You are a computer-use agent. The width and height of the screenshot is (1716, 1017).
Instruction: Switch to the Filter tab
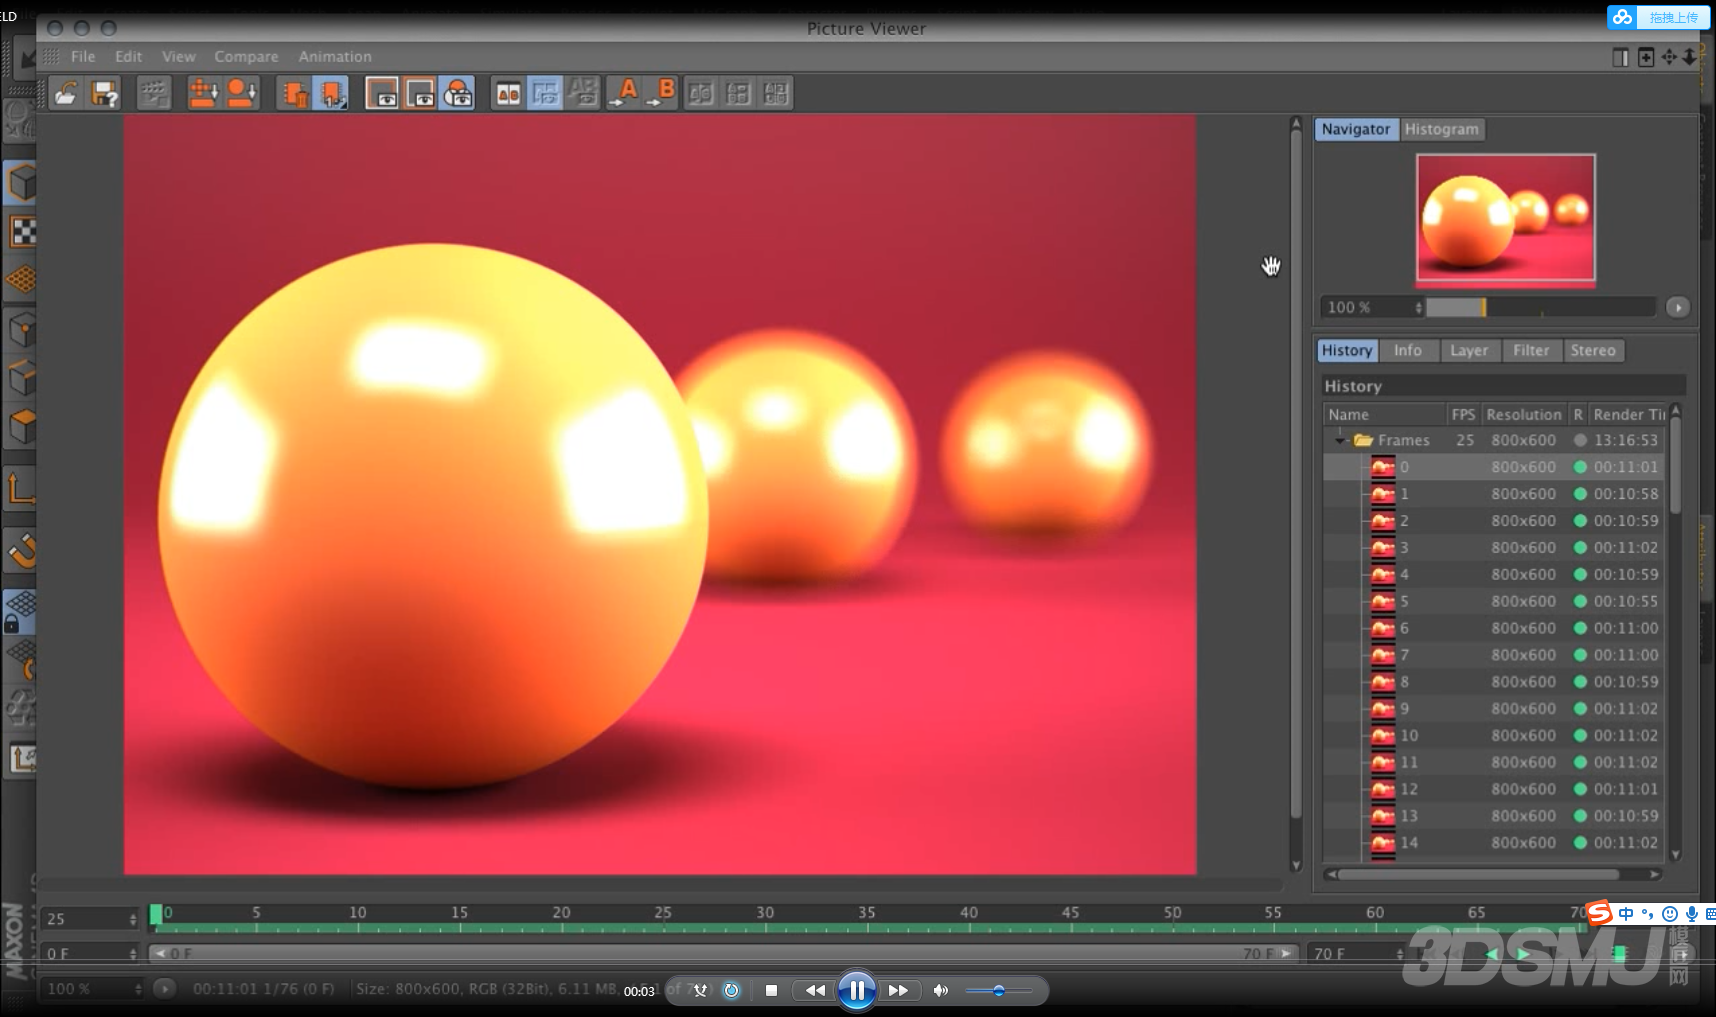[x=1531, y=351]
